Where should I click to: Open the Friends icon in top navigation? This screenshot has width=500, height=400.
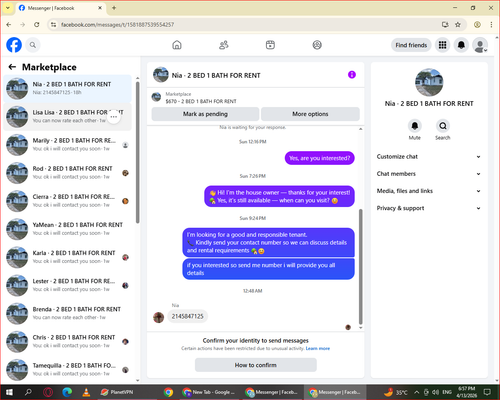224,45
